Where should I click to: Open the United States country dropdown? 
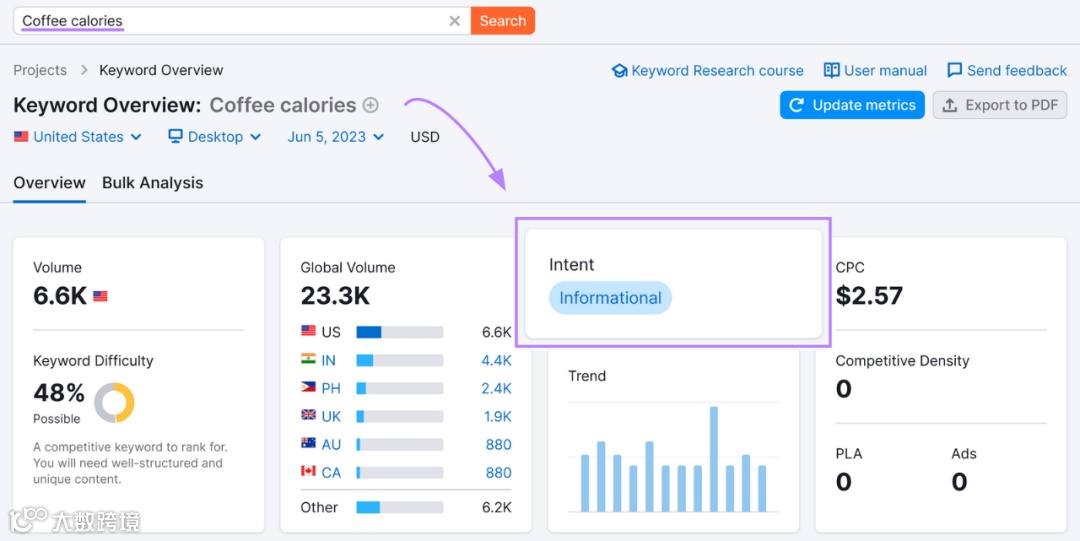[x=78, y=137]
